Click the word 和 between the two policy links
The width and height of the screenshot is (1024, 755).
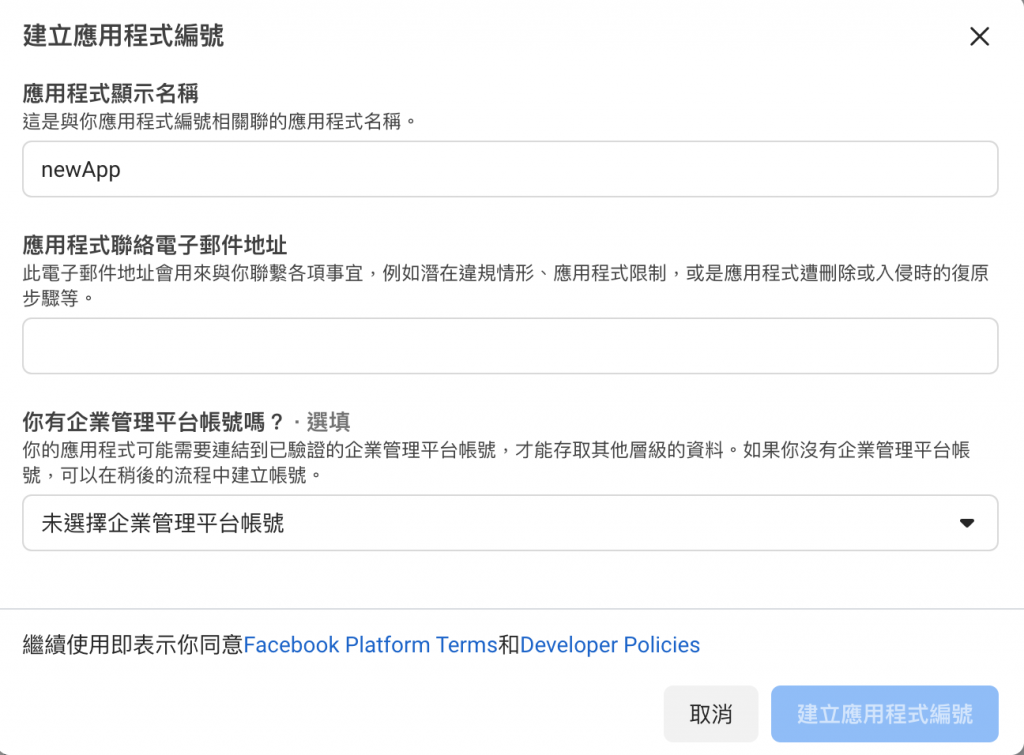coord(509,645)
